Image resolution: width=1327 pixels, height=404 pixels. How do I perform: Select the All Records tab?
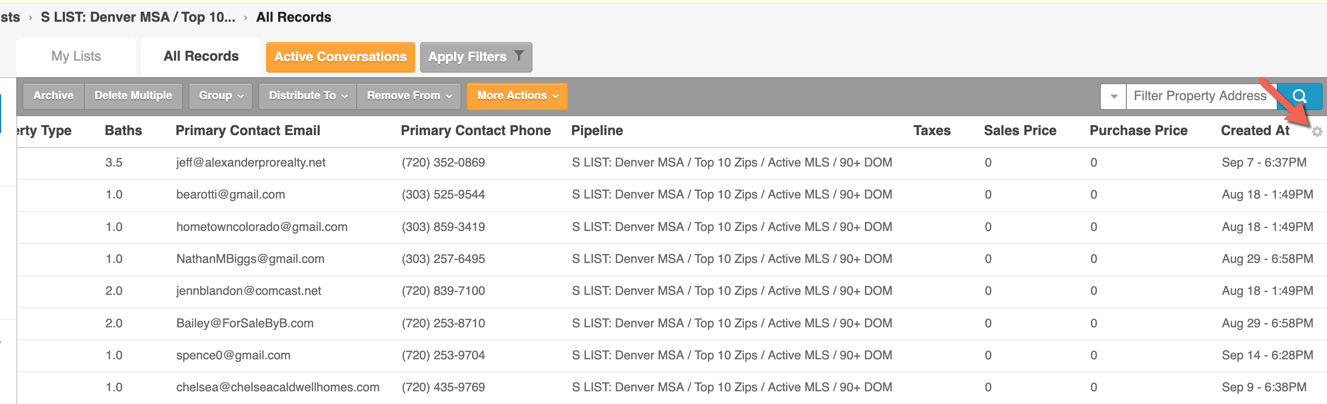pos(201,57)
